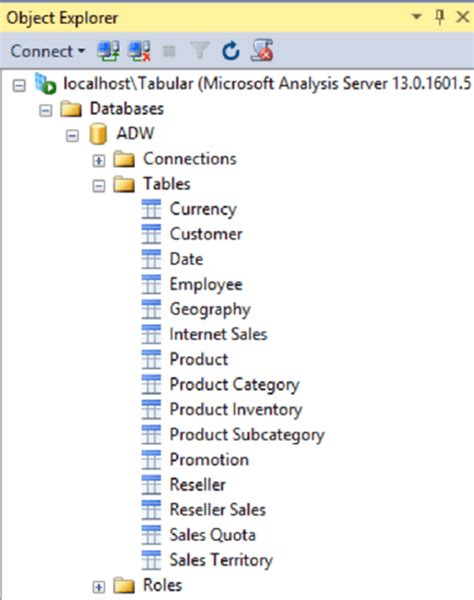Select the Tables folder label
The image size is (474, 600).
(167, 184)
